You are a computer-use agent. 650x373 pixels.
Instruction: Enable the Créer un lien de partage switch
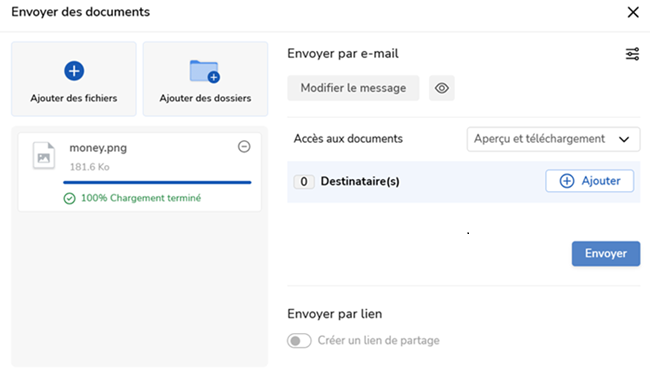coord(299,341)
